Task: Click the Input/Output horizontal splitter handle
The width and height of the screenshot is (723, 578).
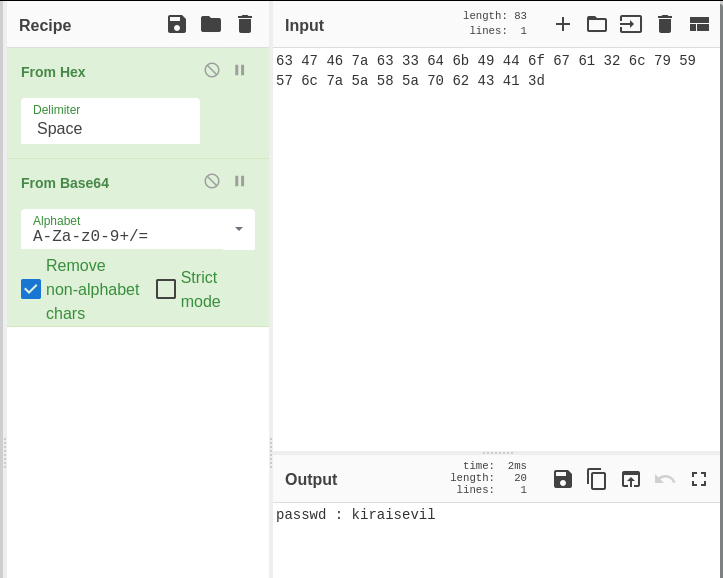Action: click(x=498, y=453)
